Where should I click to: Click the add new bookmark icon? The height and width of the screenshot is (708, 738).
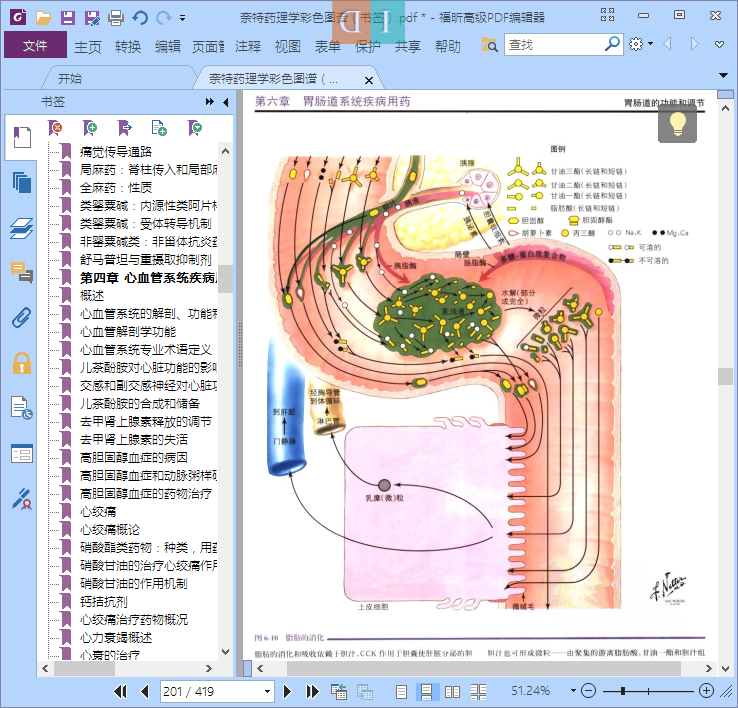[x=89, y=128]
